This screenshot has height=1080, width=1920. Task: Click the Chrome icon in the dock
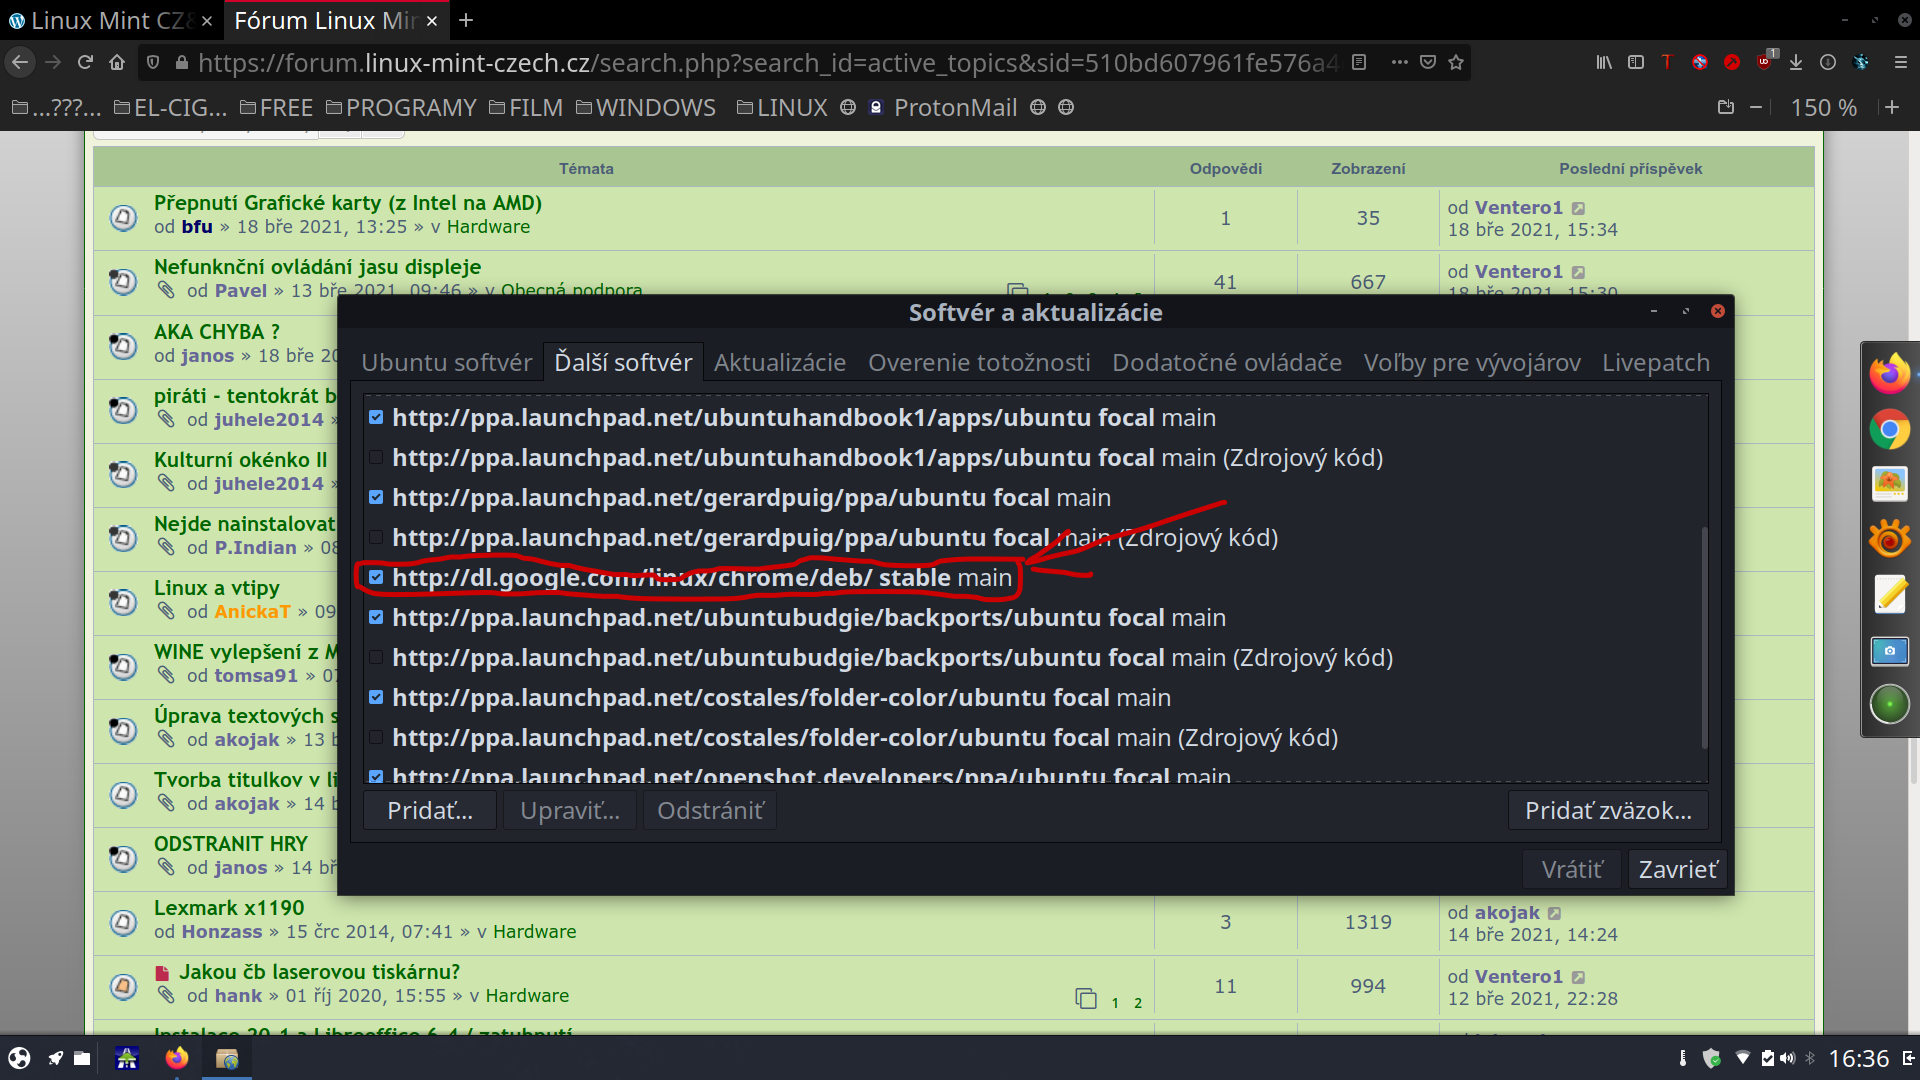click(x=1889, y=431)
